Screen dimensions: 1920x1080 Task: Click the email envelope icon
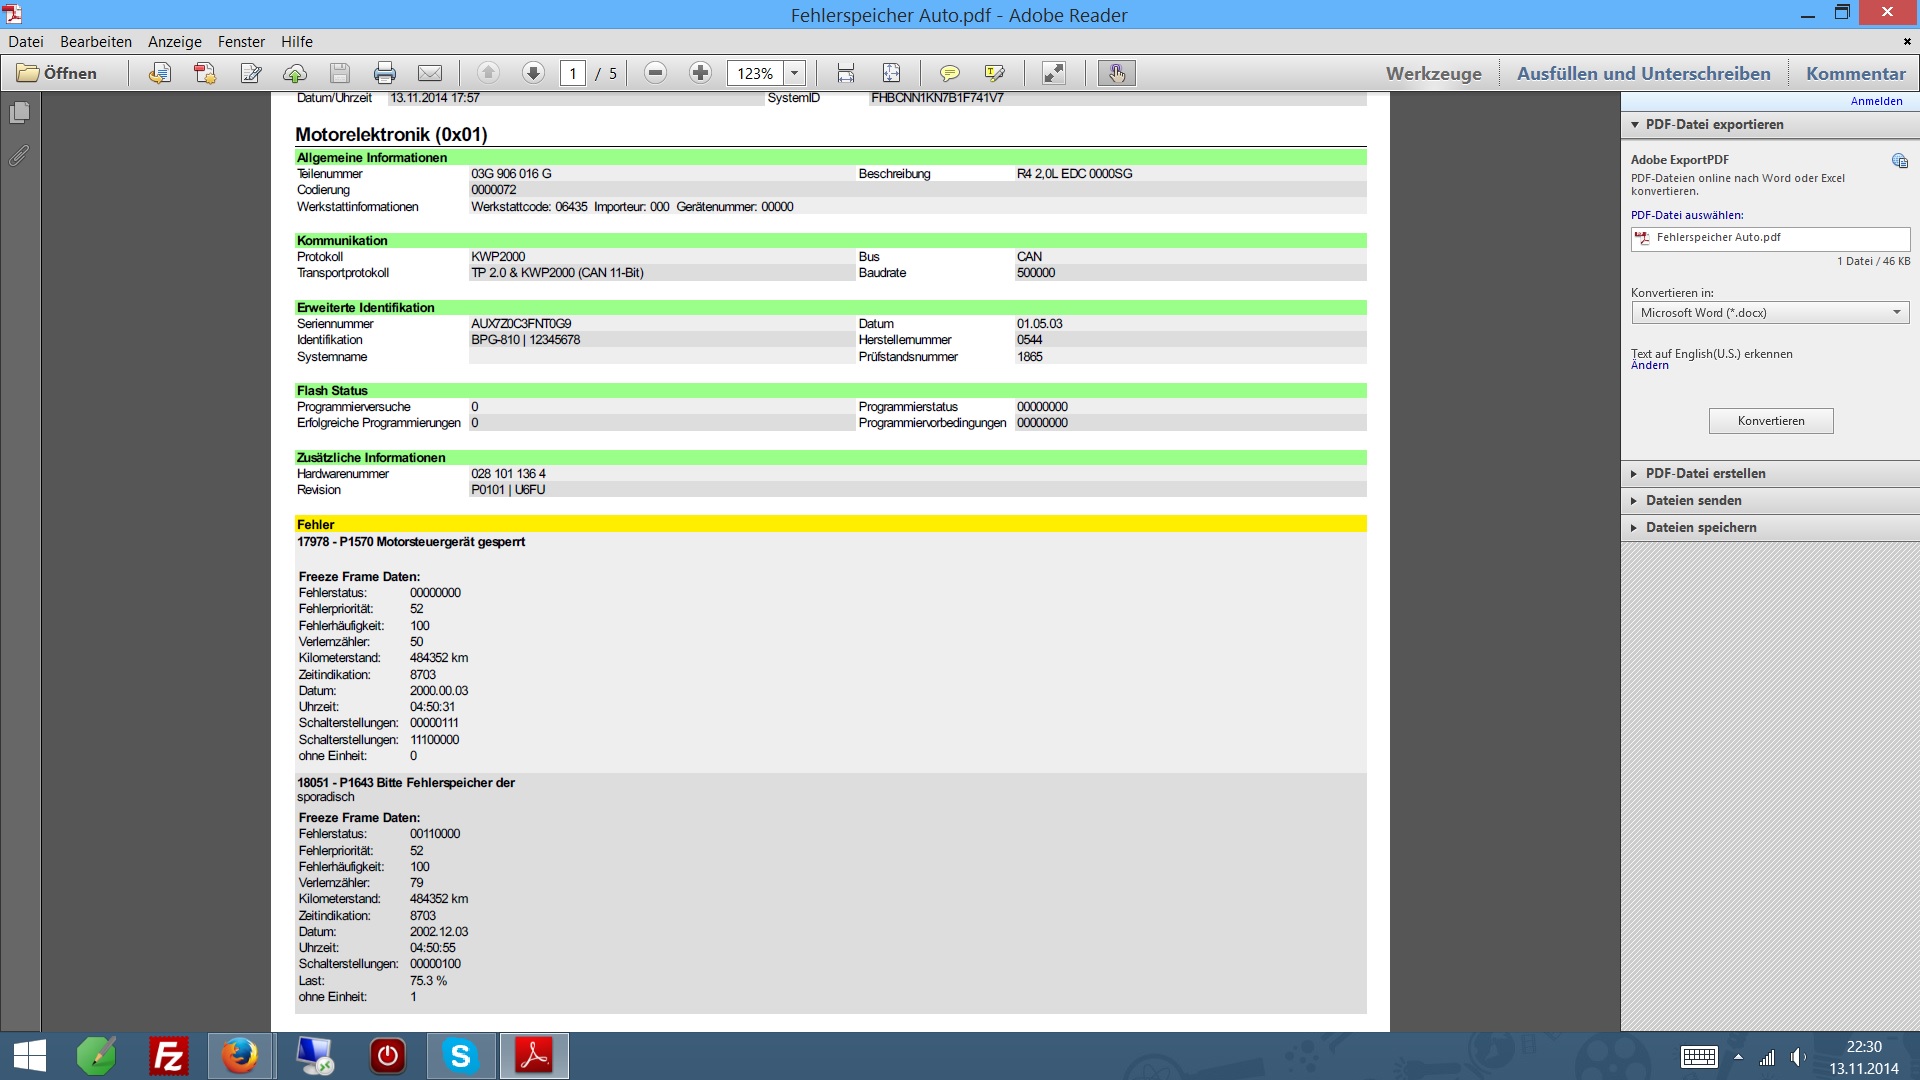point(430,73)
